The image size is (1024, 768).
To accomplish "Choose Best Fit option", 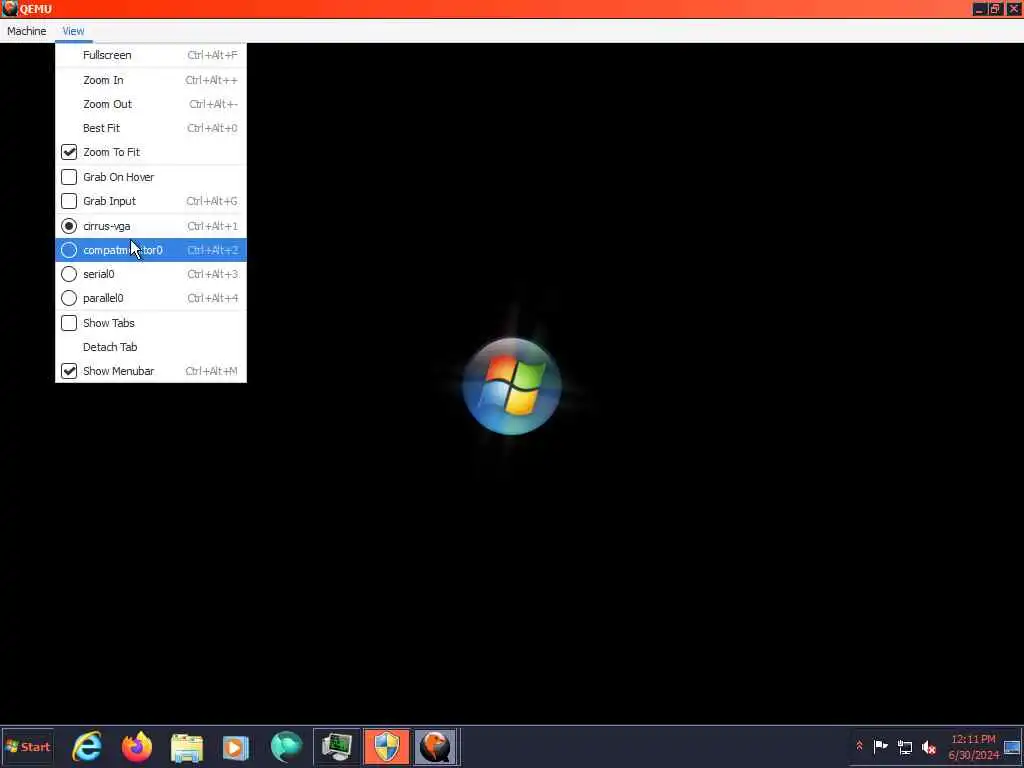I will pyautogui.click(x=151, y=128).
